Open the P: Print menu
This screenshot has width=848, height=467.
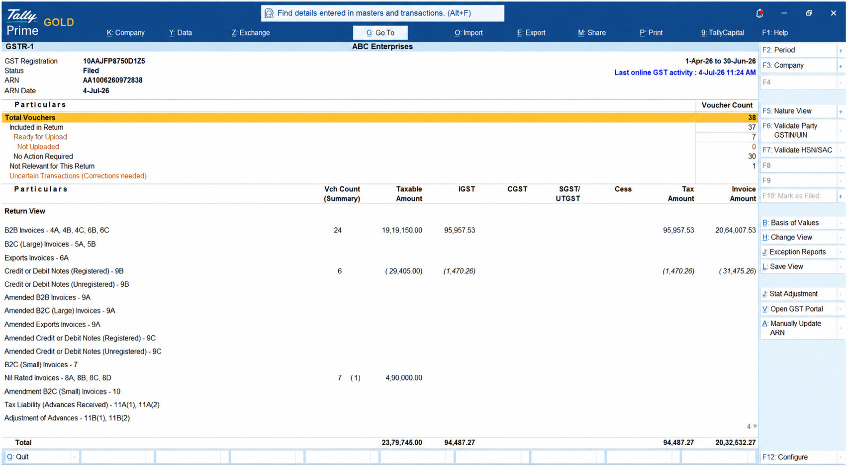(651, 32)
